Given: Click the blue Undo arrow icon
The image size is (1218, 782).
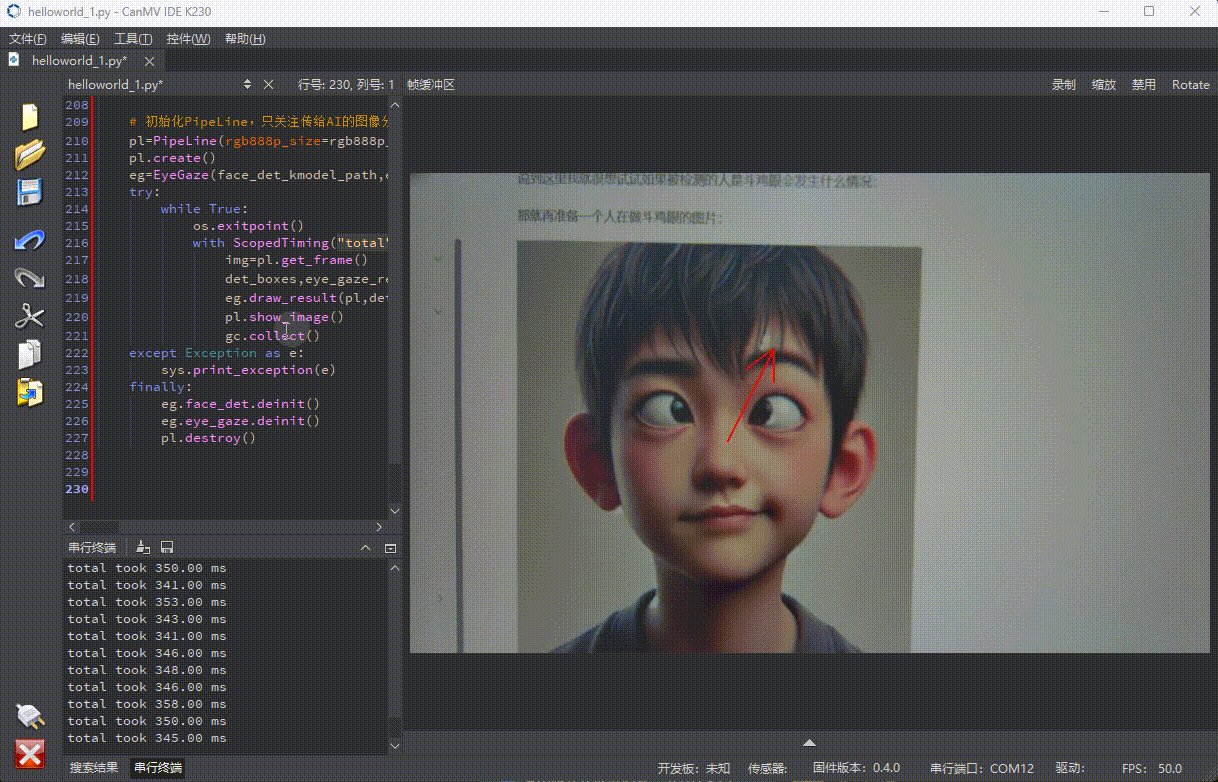Looking at the screenshot, I should pyautogui.click(x=30, y=240).
